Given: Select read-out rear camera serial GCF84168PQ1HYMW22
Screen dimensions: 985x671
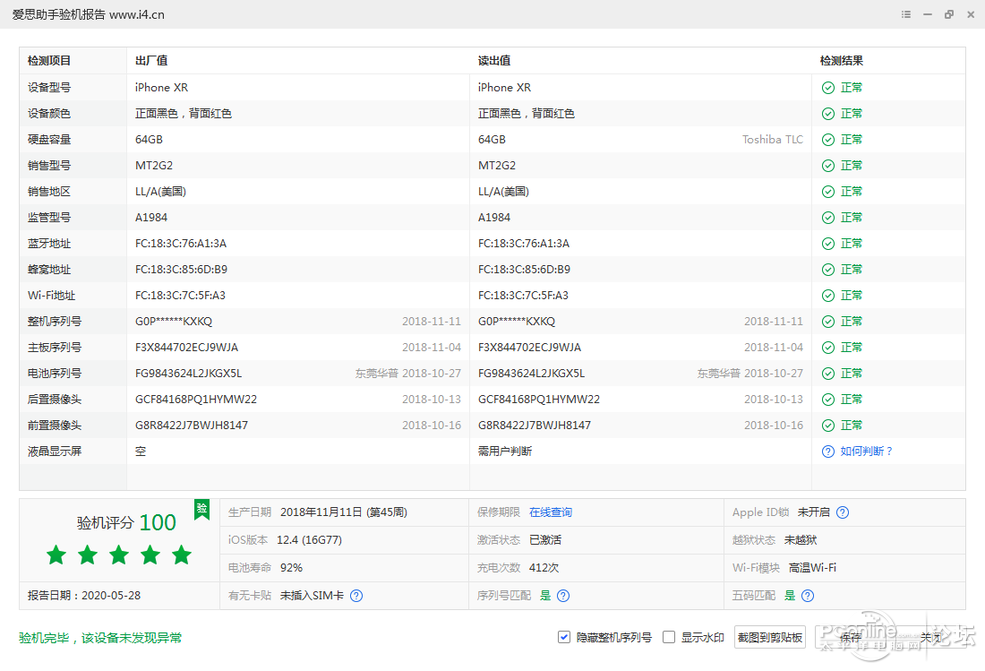Looking at the screenshot, I should point(539,400).
